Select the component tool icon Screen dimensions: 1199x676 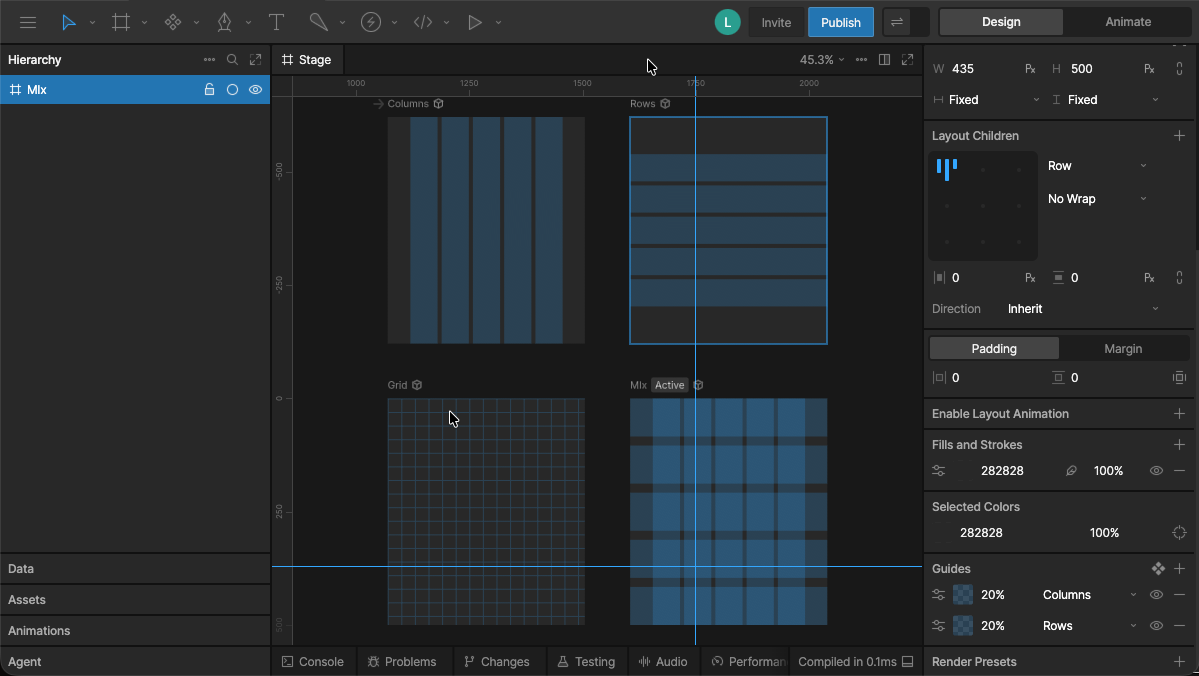173,22
